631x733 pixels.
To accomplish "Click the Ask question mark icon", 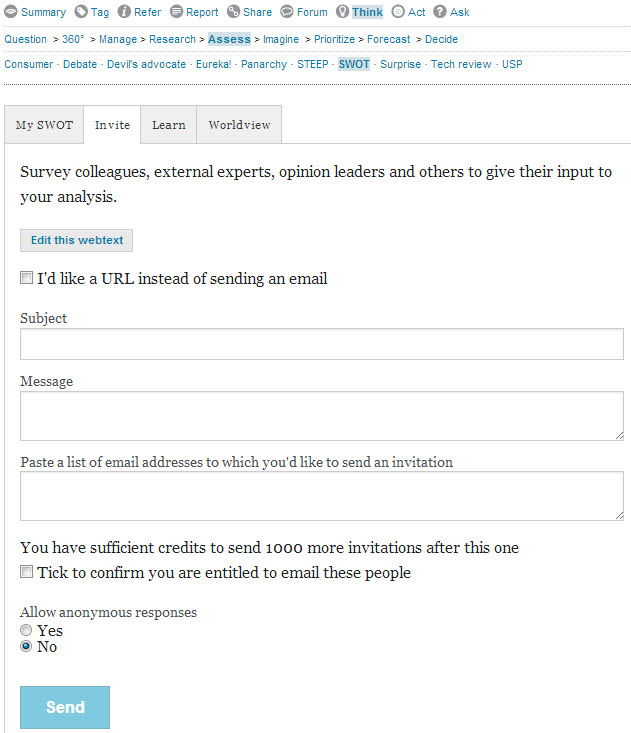I will (440, 12).
